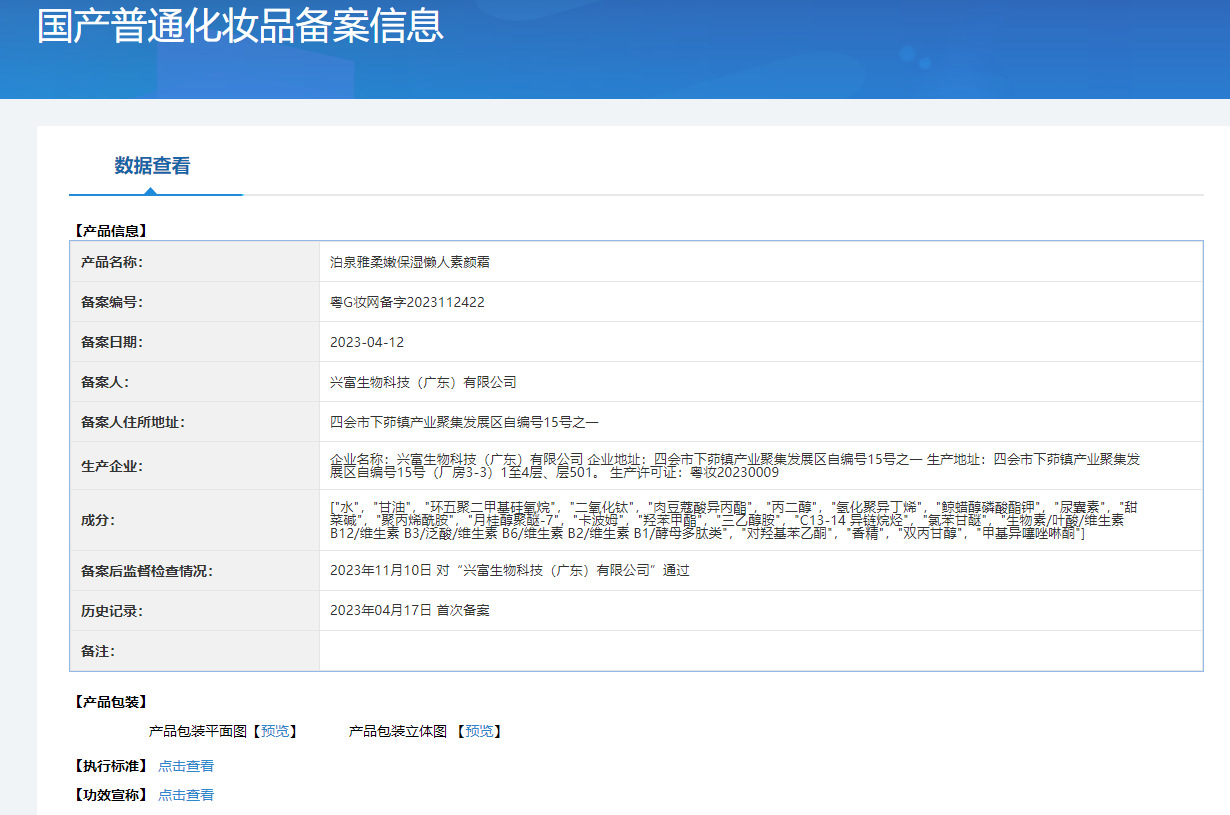Image resolution: width=1230 pixels, height=815 pixels.
Task: Click the 2023年11月10日 inspection result text
Action: pyautogui.click(x=510, y=571)
